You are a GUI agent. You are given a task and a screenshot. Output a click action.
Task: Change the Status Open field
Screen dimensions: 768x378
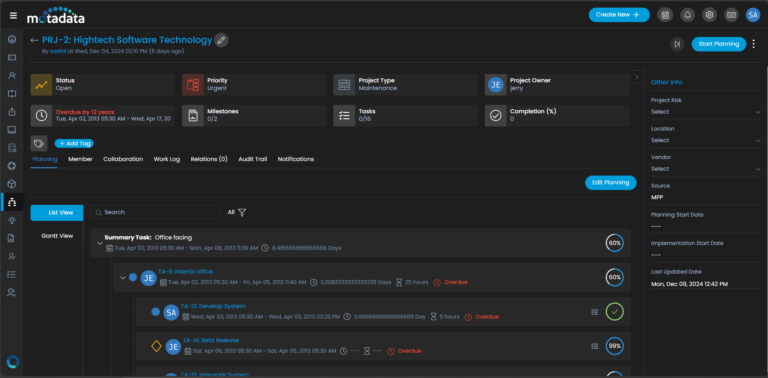pos(102,84)
